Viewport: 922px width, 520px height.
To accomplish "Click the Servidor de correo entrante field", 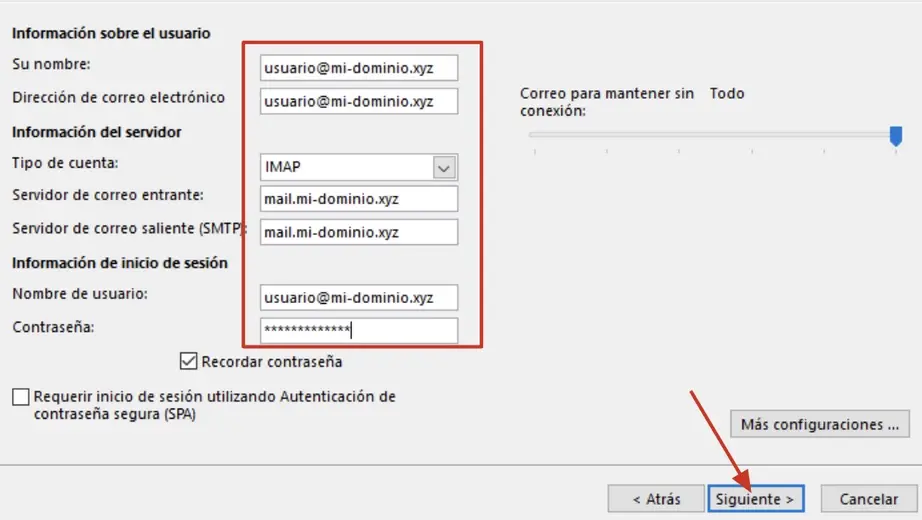I will point(359,199).
